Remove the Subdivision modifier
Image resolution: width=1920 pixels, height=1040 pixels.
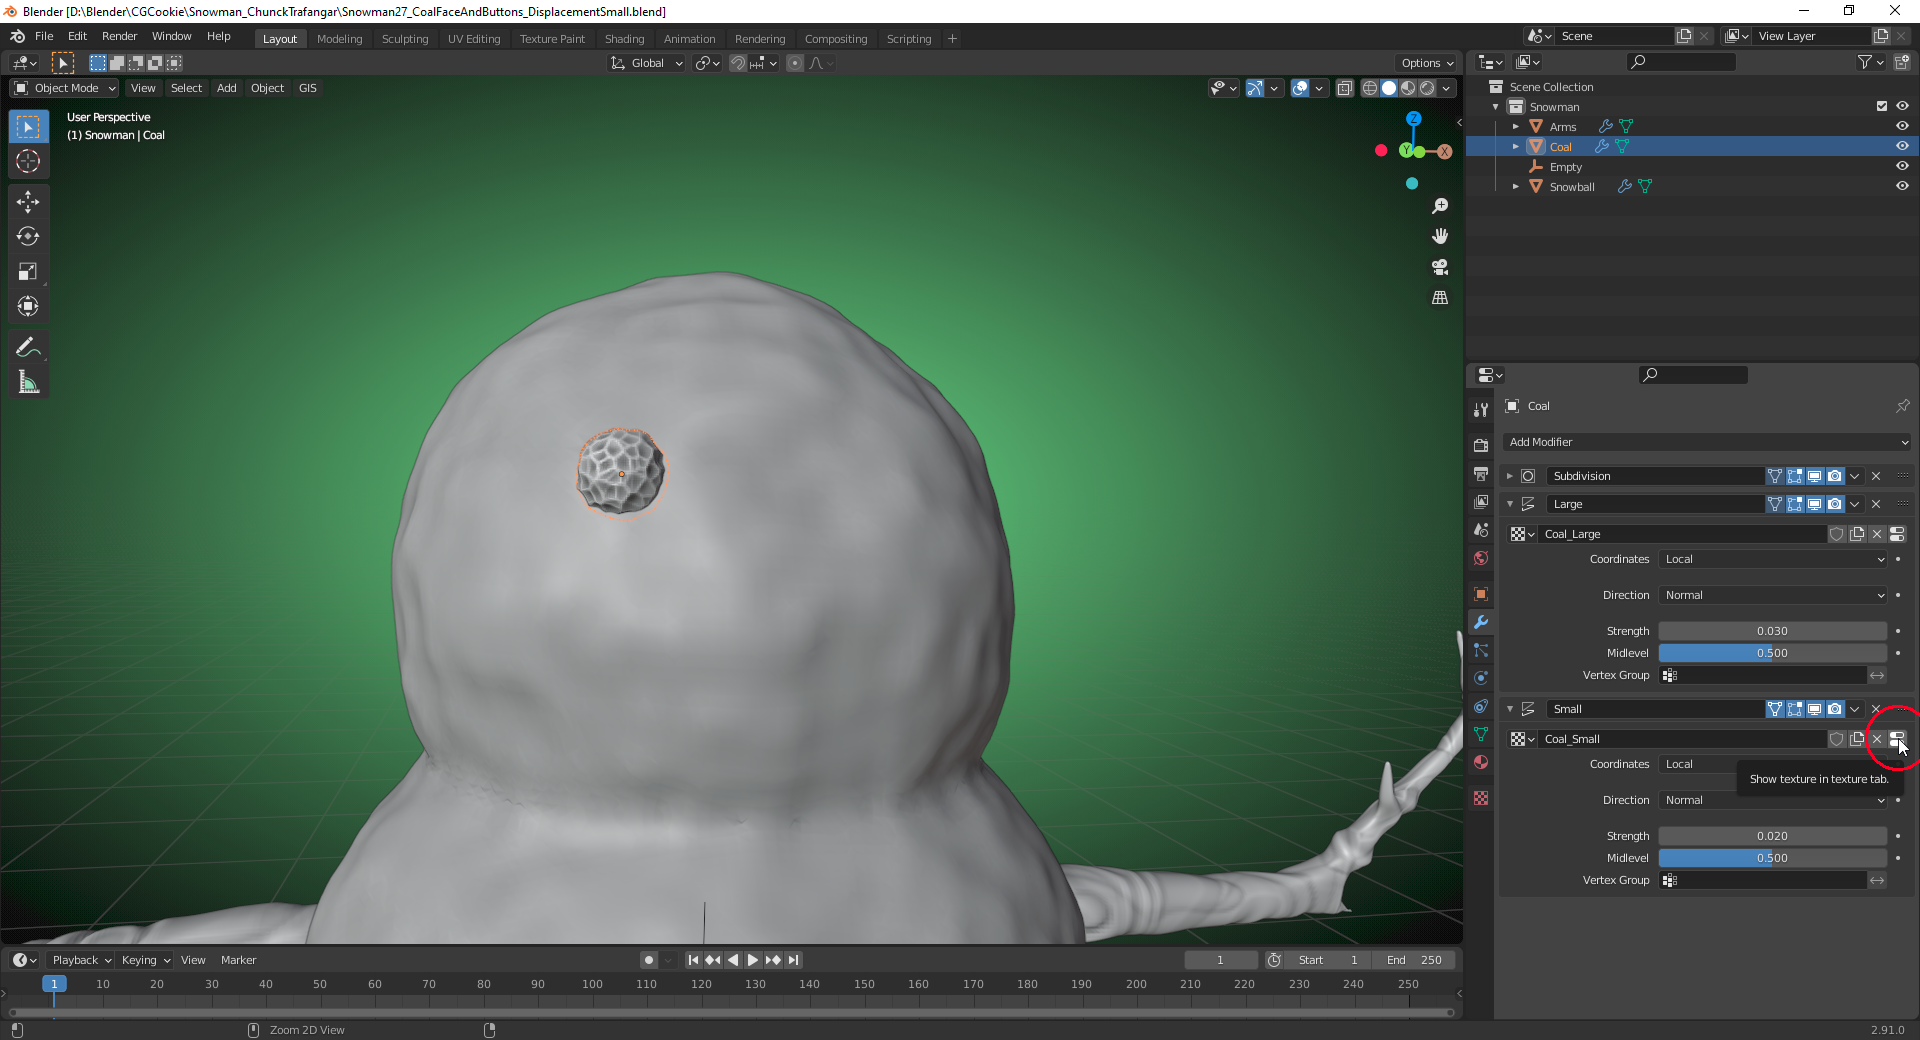(x=1876, y=476)
